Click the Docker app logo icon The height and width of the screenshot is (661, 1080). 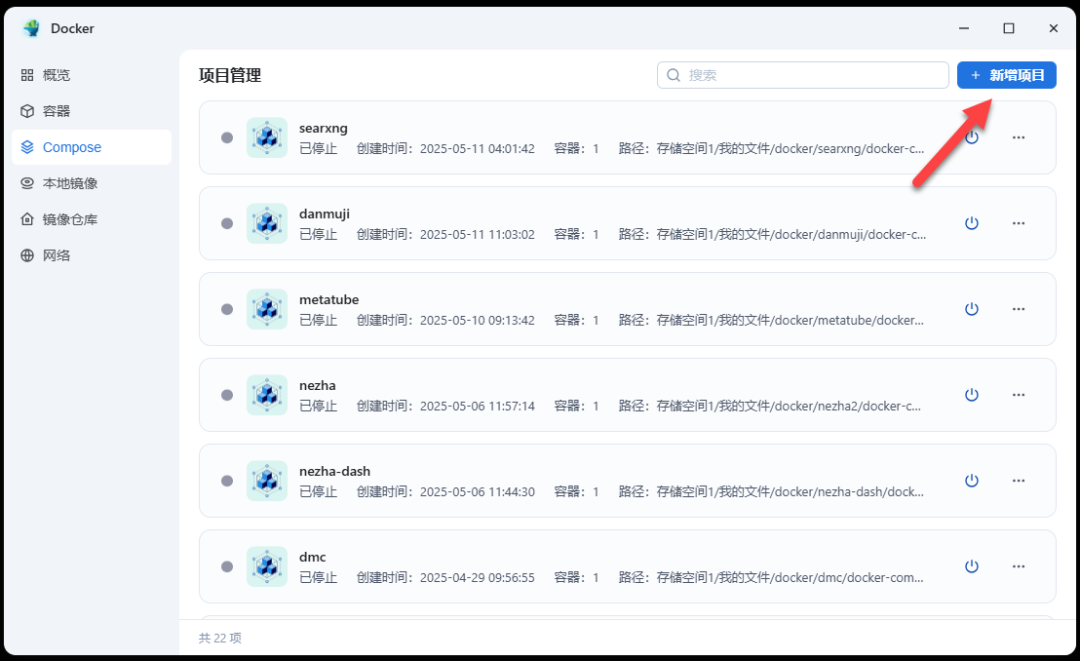coord(31,28)
